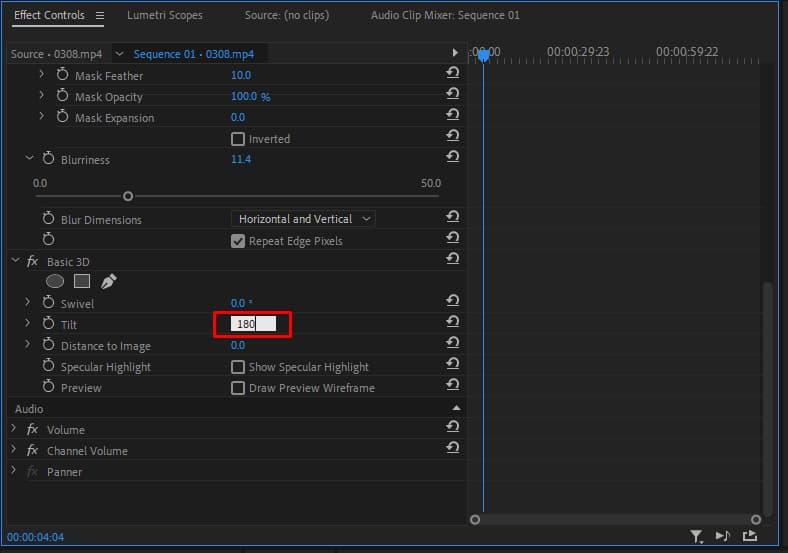
Task: Expand the Distance to Image property
Action: (x=28, y=344)
